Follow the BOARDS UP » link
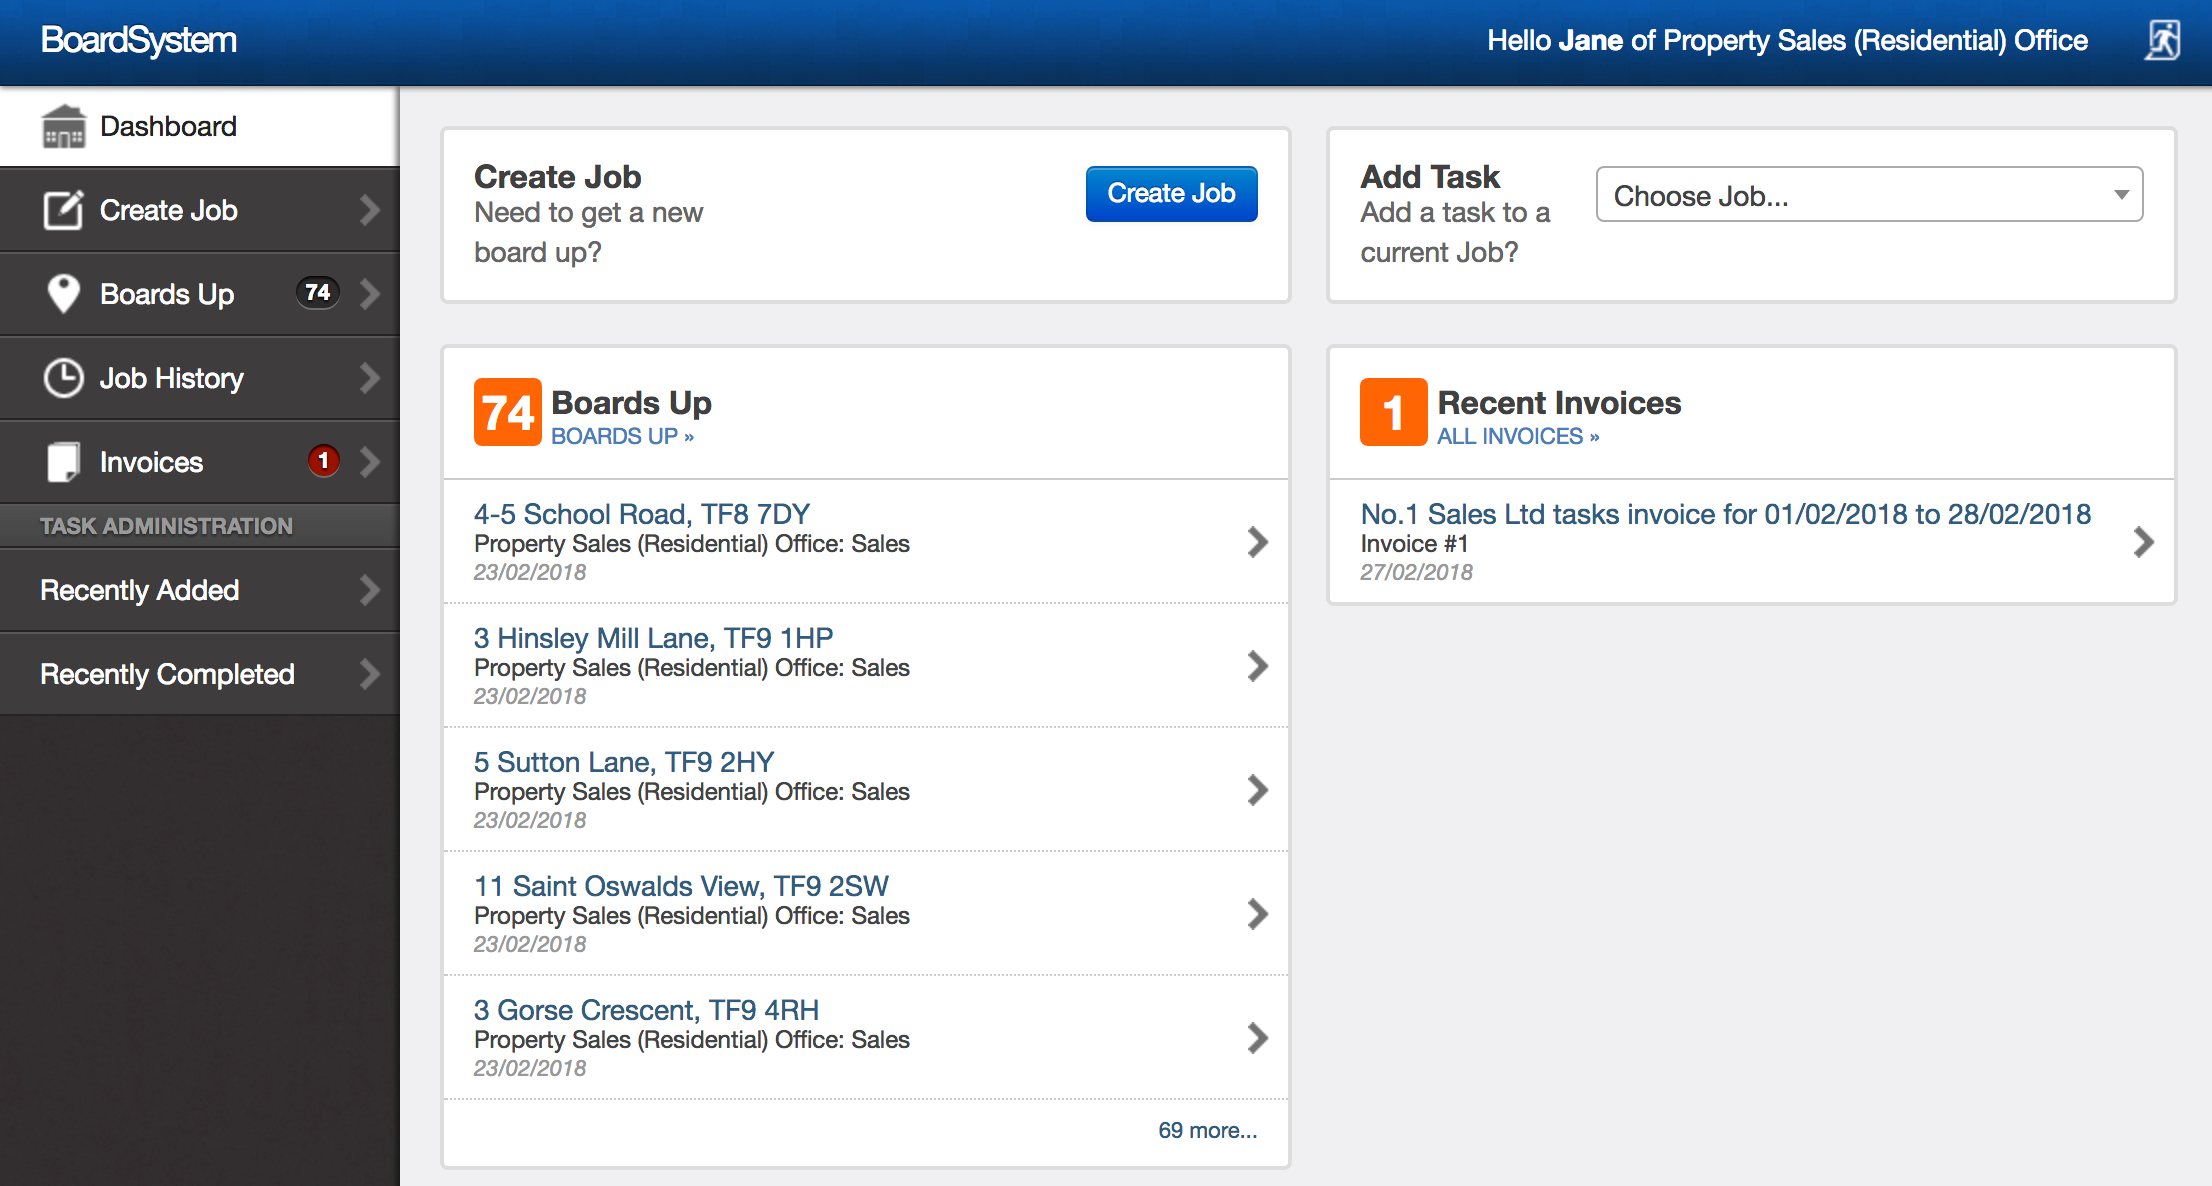Screen dimensions: 2212x1186 pos(622,437)
